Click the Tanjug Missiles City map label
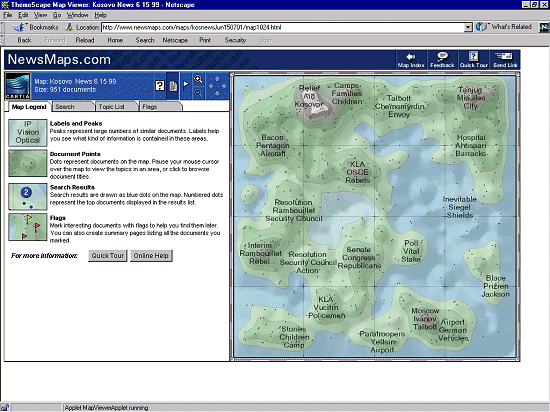This screenshot has height=412, width=550. pos(471,98)
